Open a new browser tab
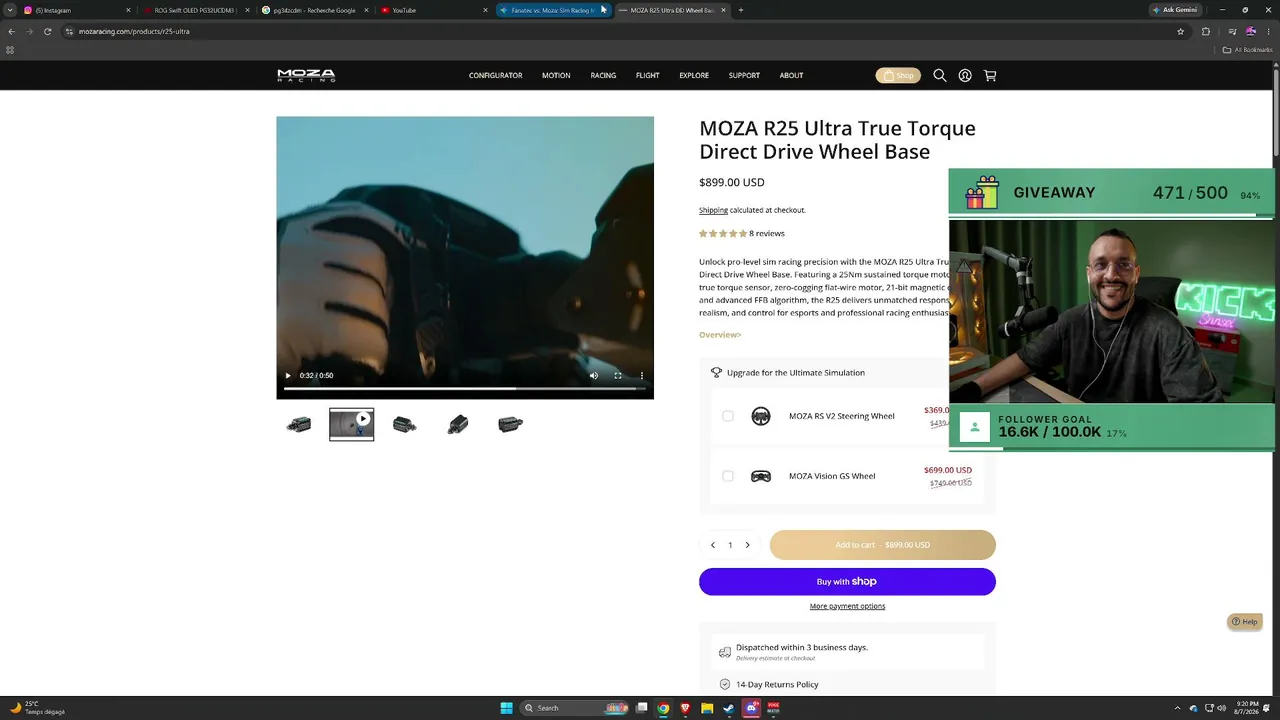Screen dimensions: 1280x720 coord(740,10)
